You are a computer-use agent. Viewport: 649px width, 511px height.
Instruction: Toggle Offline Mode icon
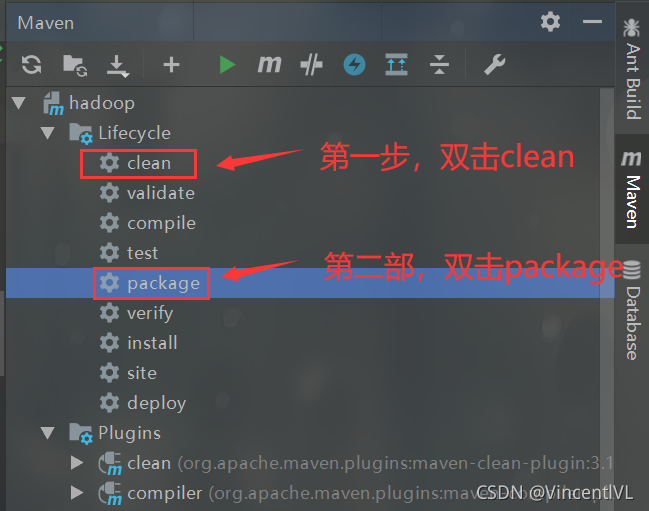coord(312,65)
